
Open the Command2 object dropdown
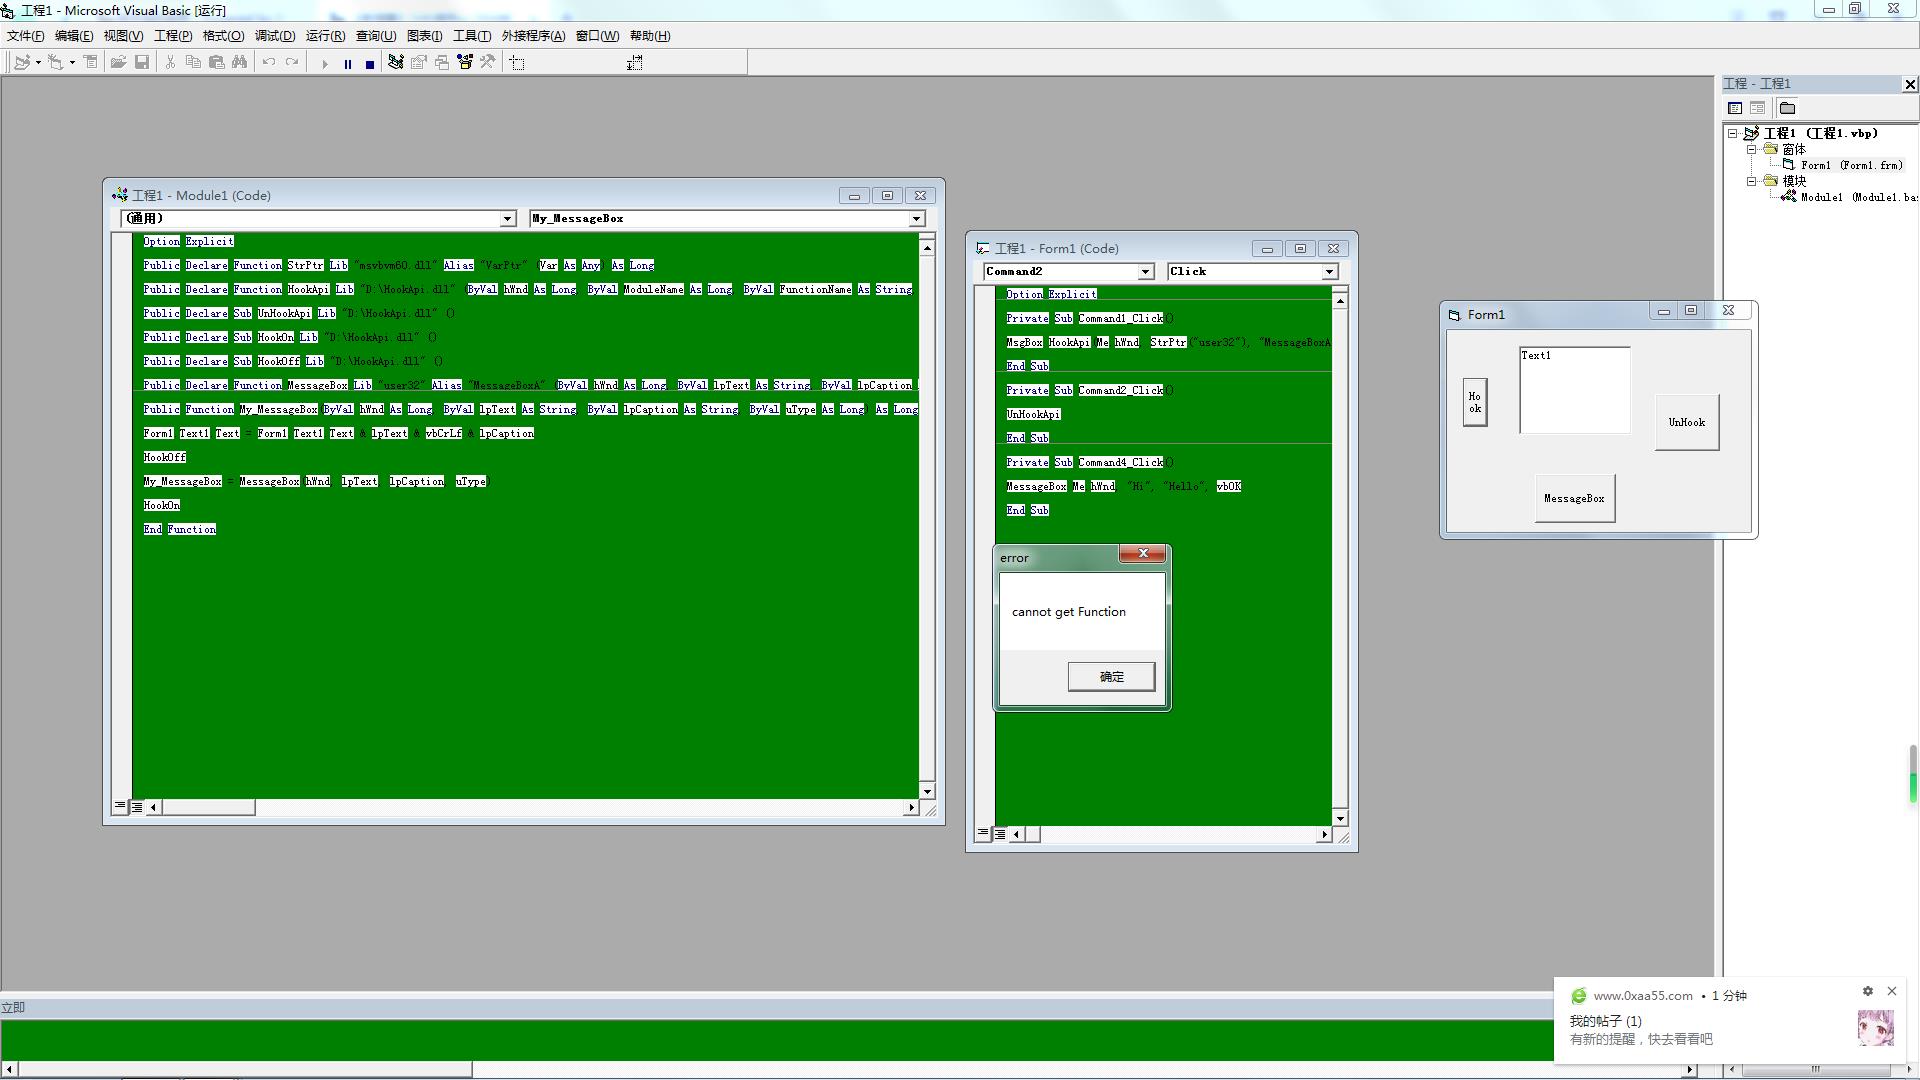1145,272
